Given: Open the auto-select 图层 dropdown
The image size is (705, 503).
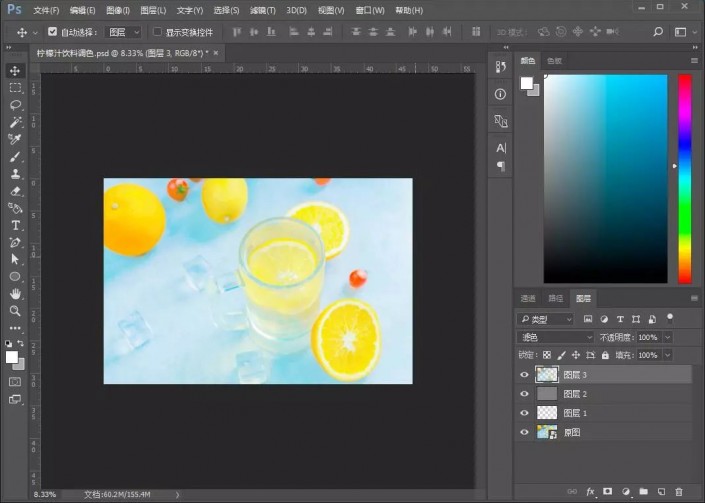Looking at the screenshot, I should coord(123,32).
